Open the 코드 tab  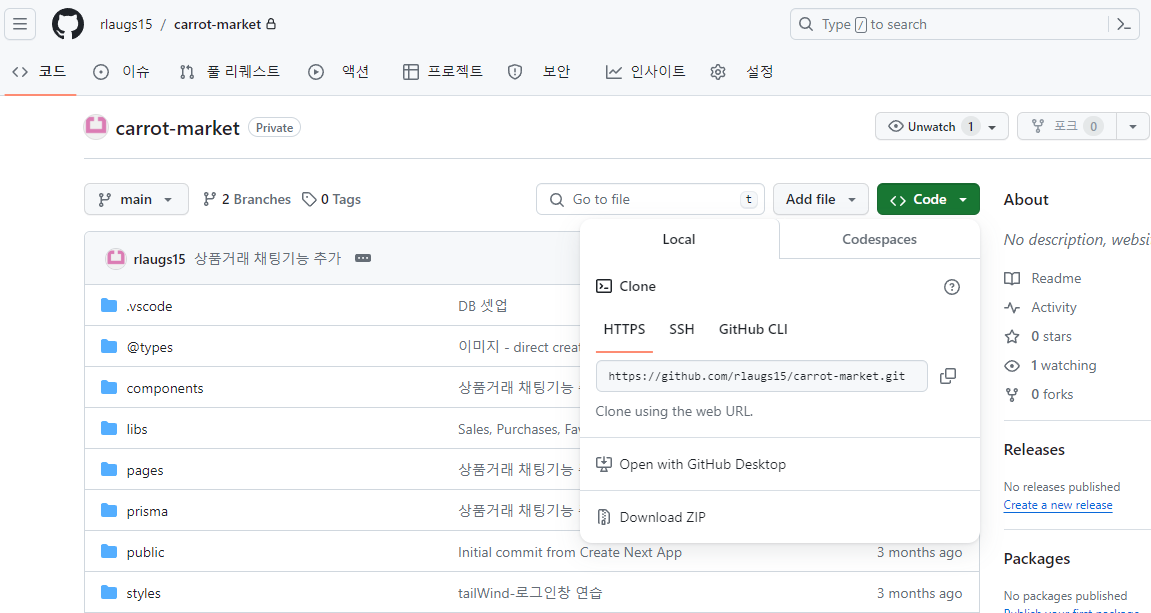click(40, 71)
